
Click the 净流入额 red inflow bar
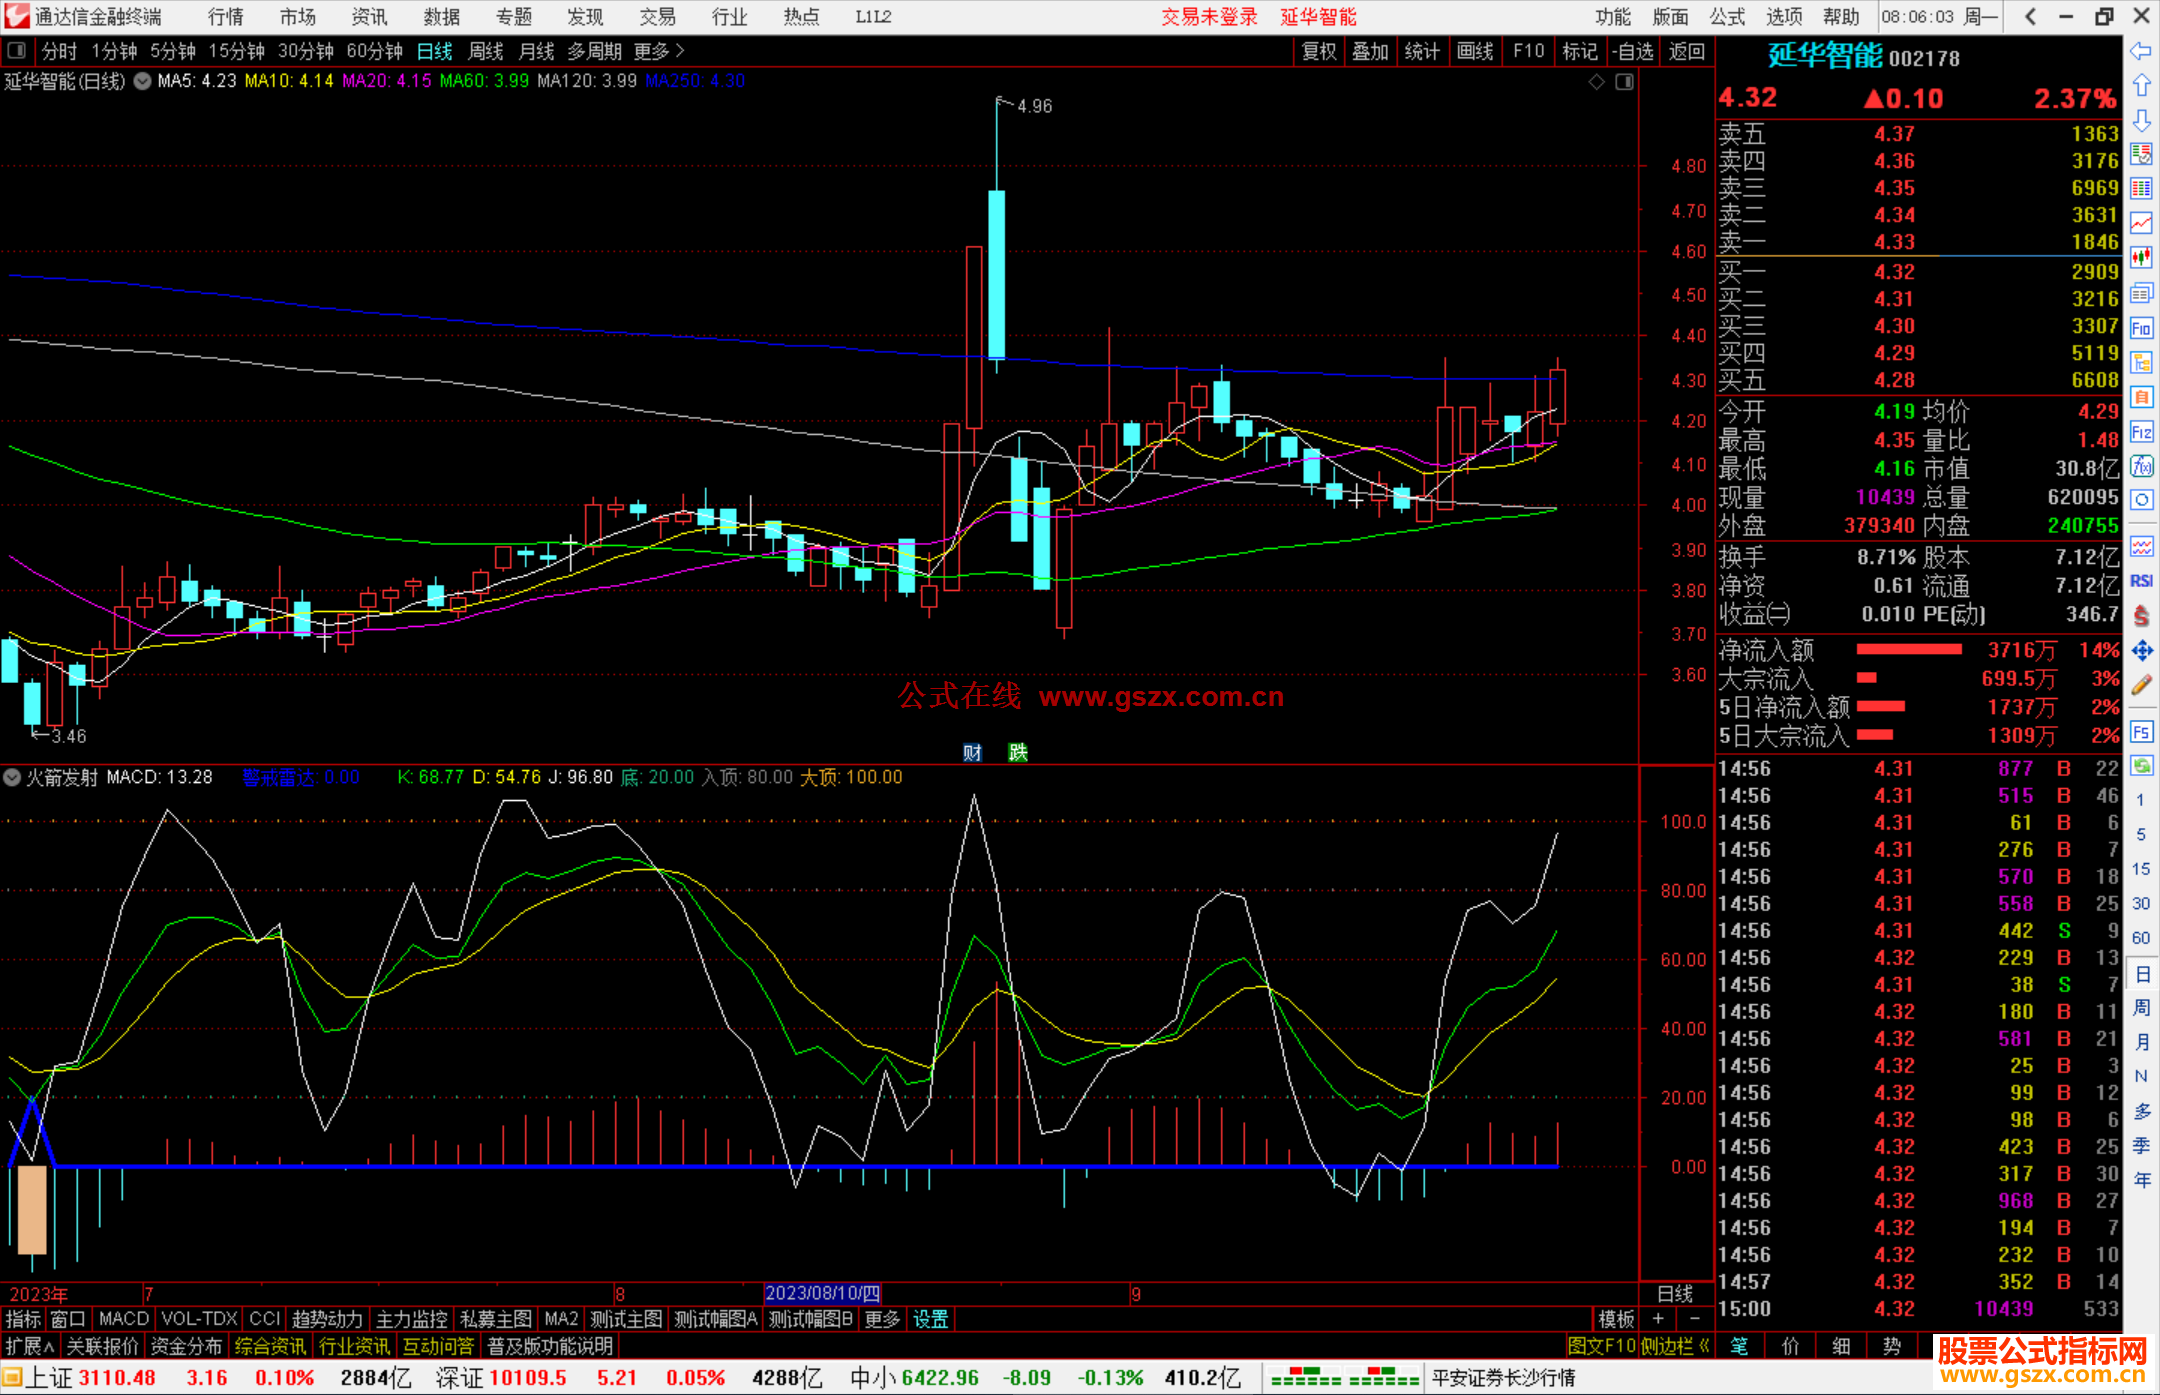point(1908,650)
